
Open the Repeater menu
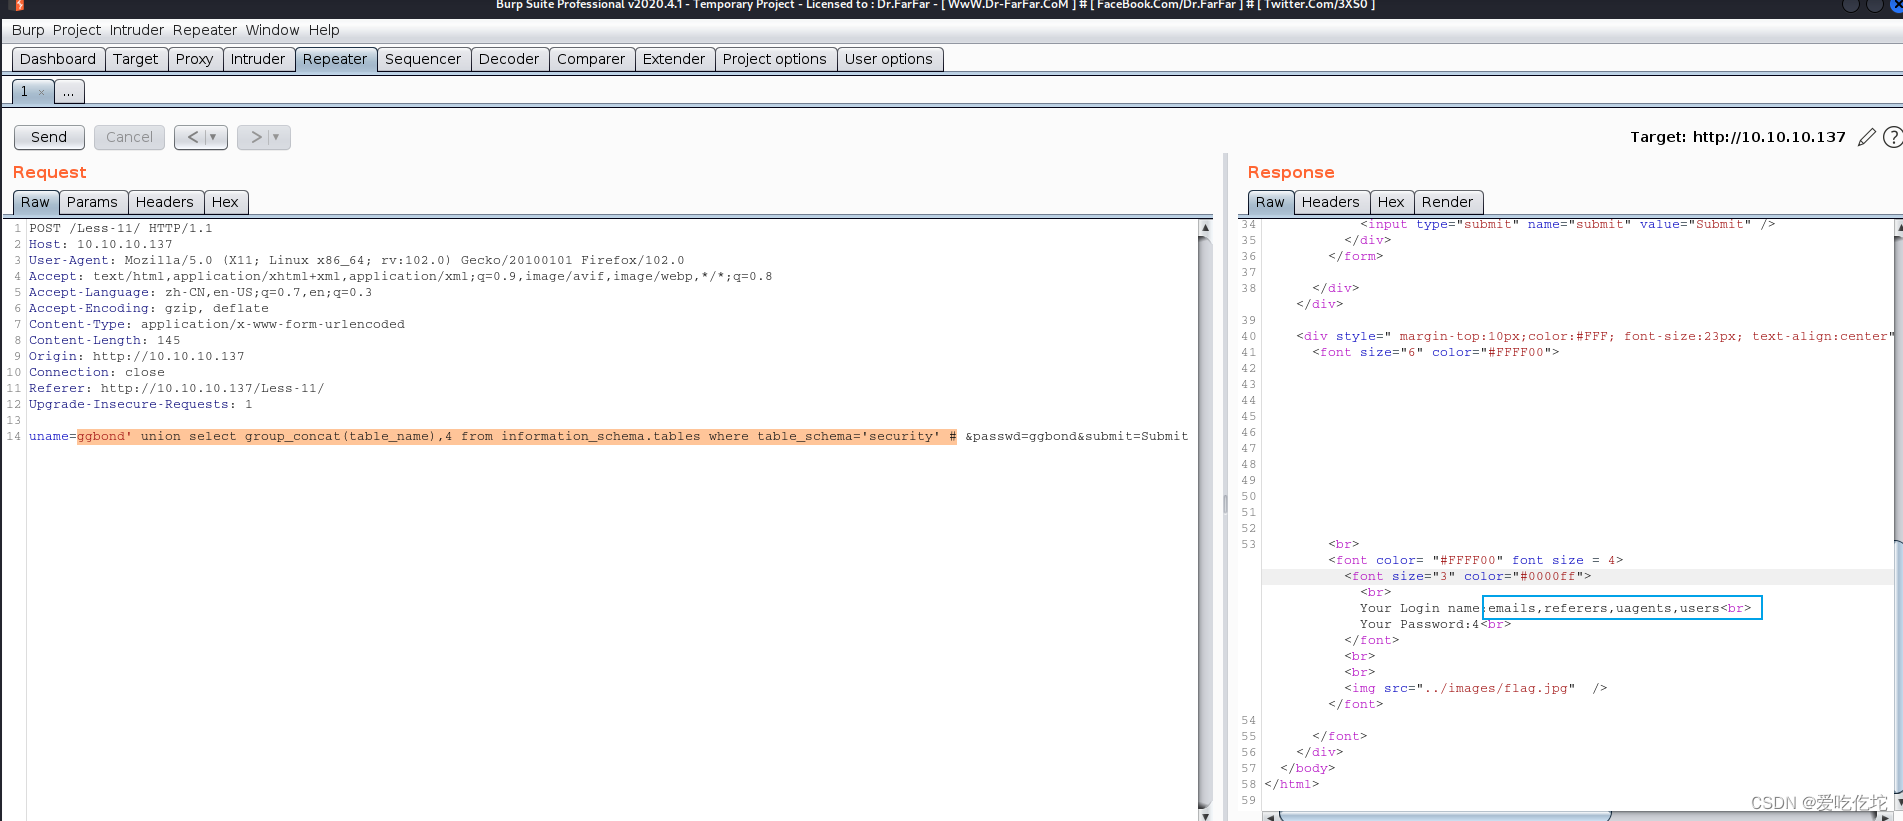point(205,30)
